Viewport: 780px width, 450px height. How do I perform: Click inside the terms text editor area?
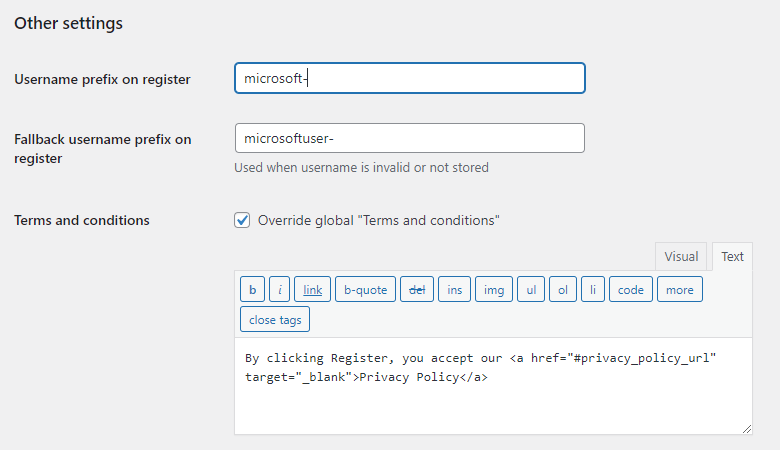click(493, 400)
